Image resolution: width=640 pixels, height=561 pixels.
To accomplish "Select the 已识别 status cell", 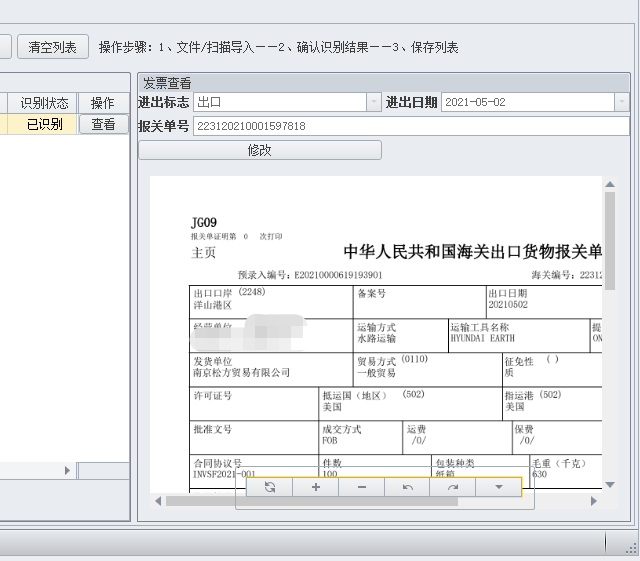I will point(44,125).
